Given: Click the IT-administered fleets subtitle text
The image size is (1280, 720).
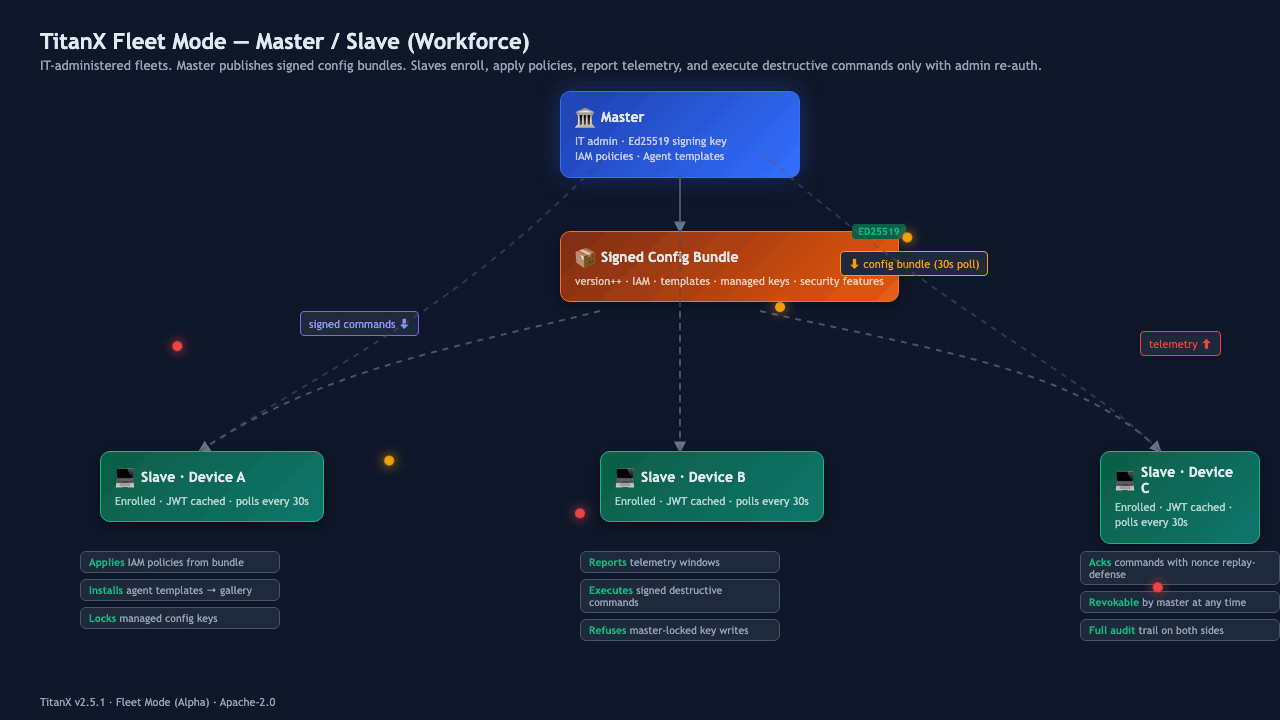Looking at the screenshot, I should (541, 66).
